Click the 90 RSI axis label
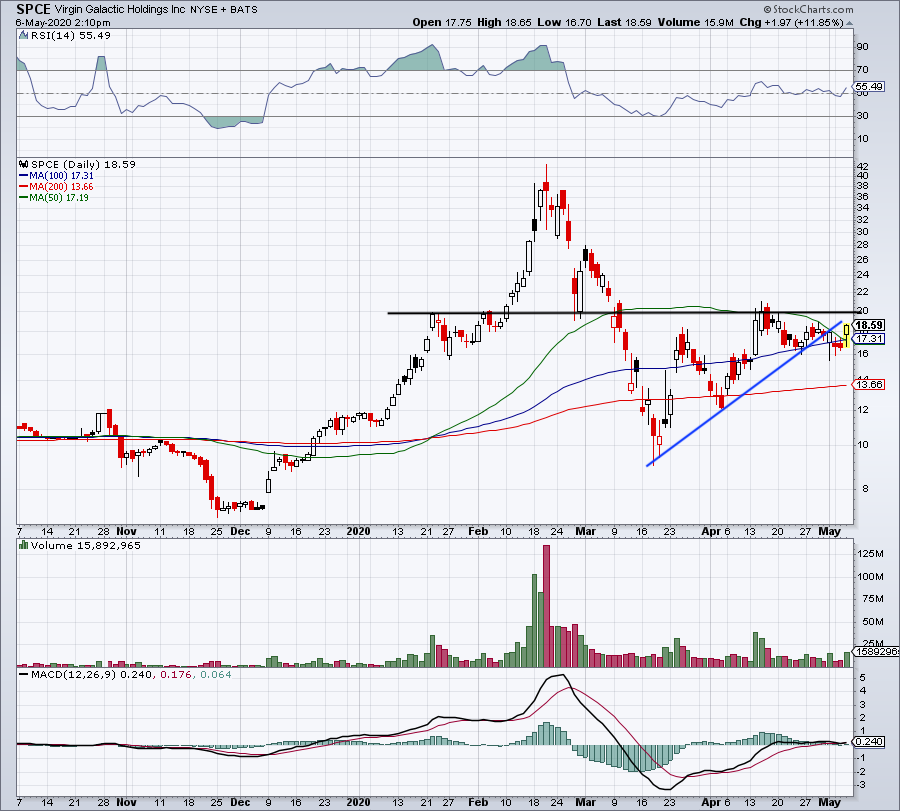This screenshot has height=811, width=900. point(862,47)
